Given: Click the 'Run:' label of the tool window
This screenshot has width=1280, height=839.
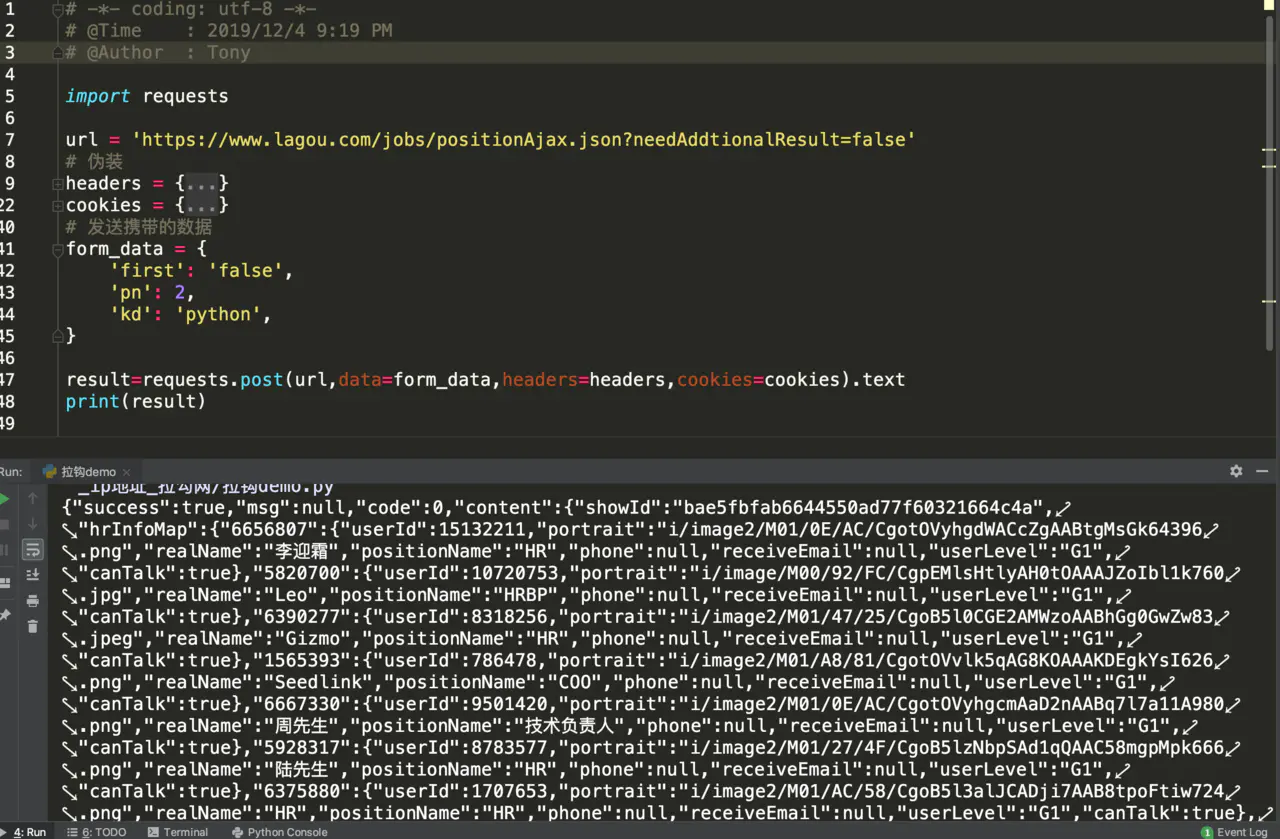Looking at the screenshot, I should (x=10, y=471).
